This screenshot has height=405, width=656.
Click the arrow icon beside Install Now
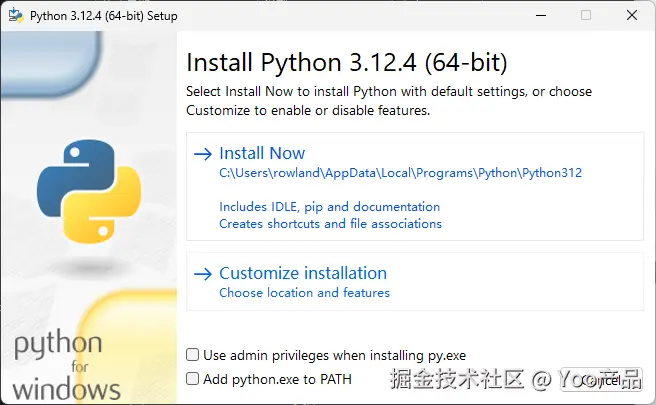[x=203, y=154]
